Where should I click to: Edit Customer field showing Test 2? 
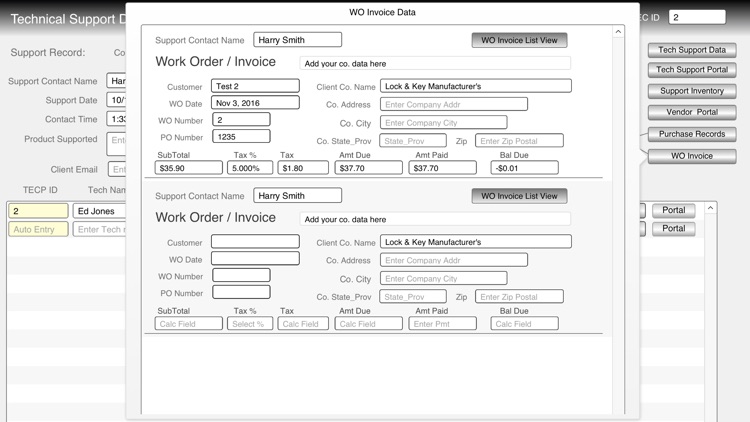[255, 86]
